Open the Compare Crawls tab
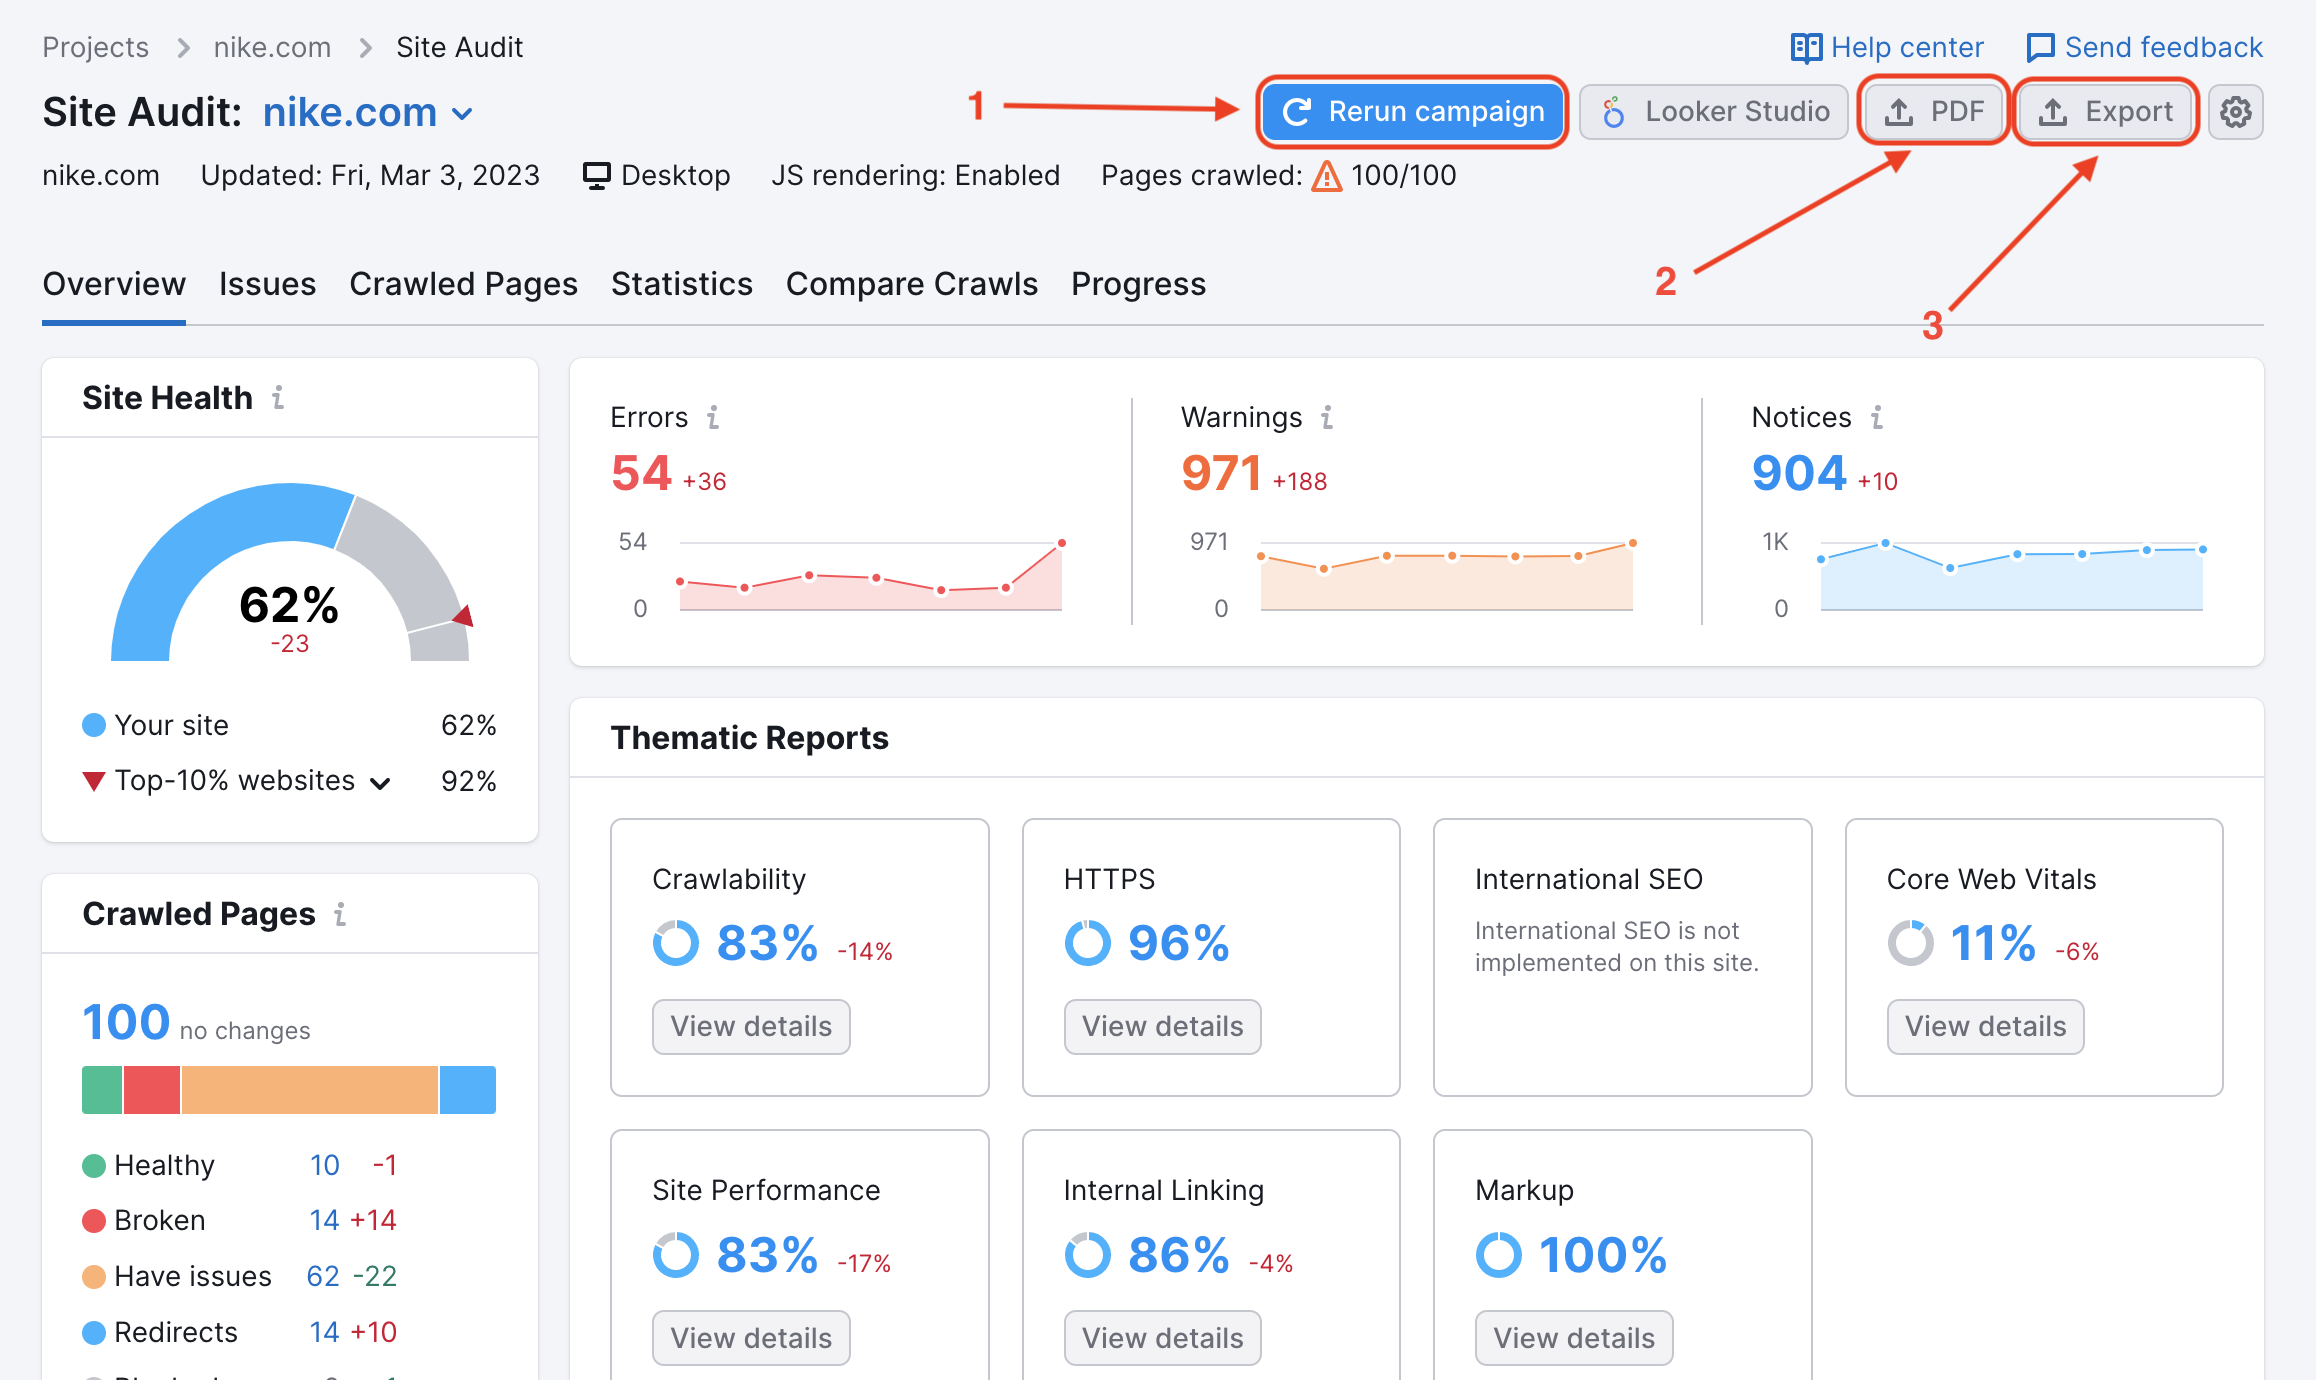 [911, 284]
